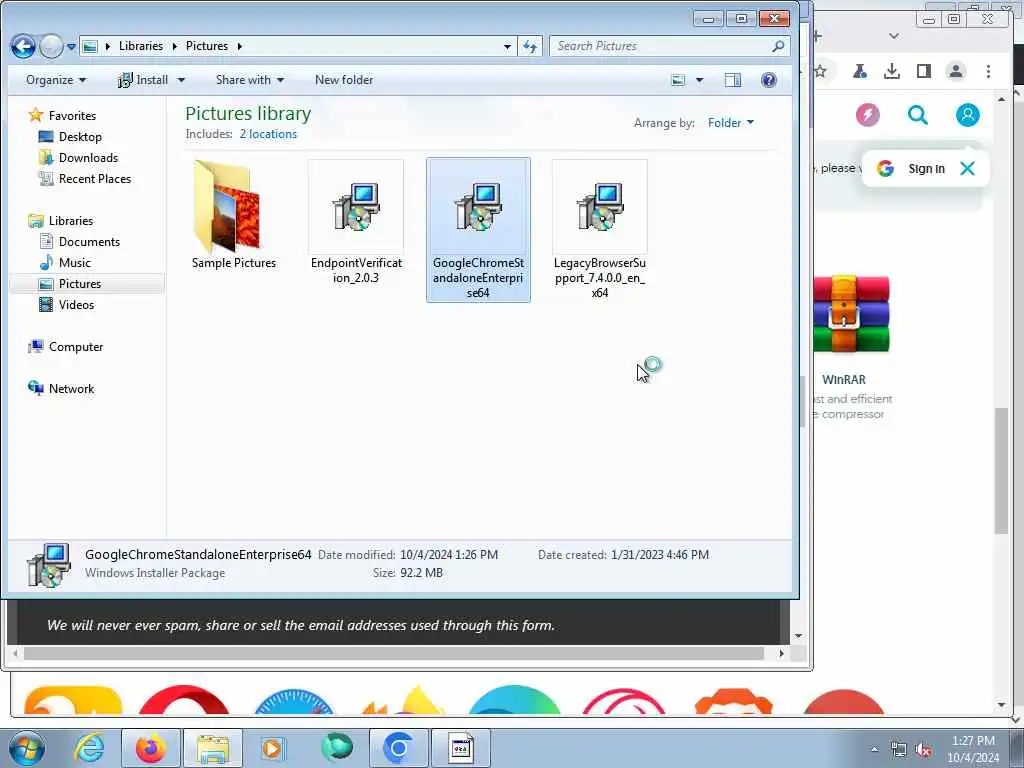
Task: Select Network in the navigation pane
Action: (x=61, y=389)
